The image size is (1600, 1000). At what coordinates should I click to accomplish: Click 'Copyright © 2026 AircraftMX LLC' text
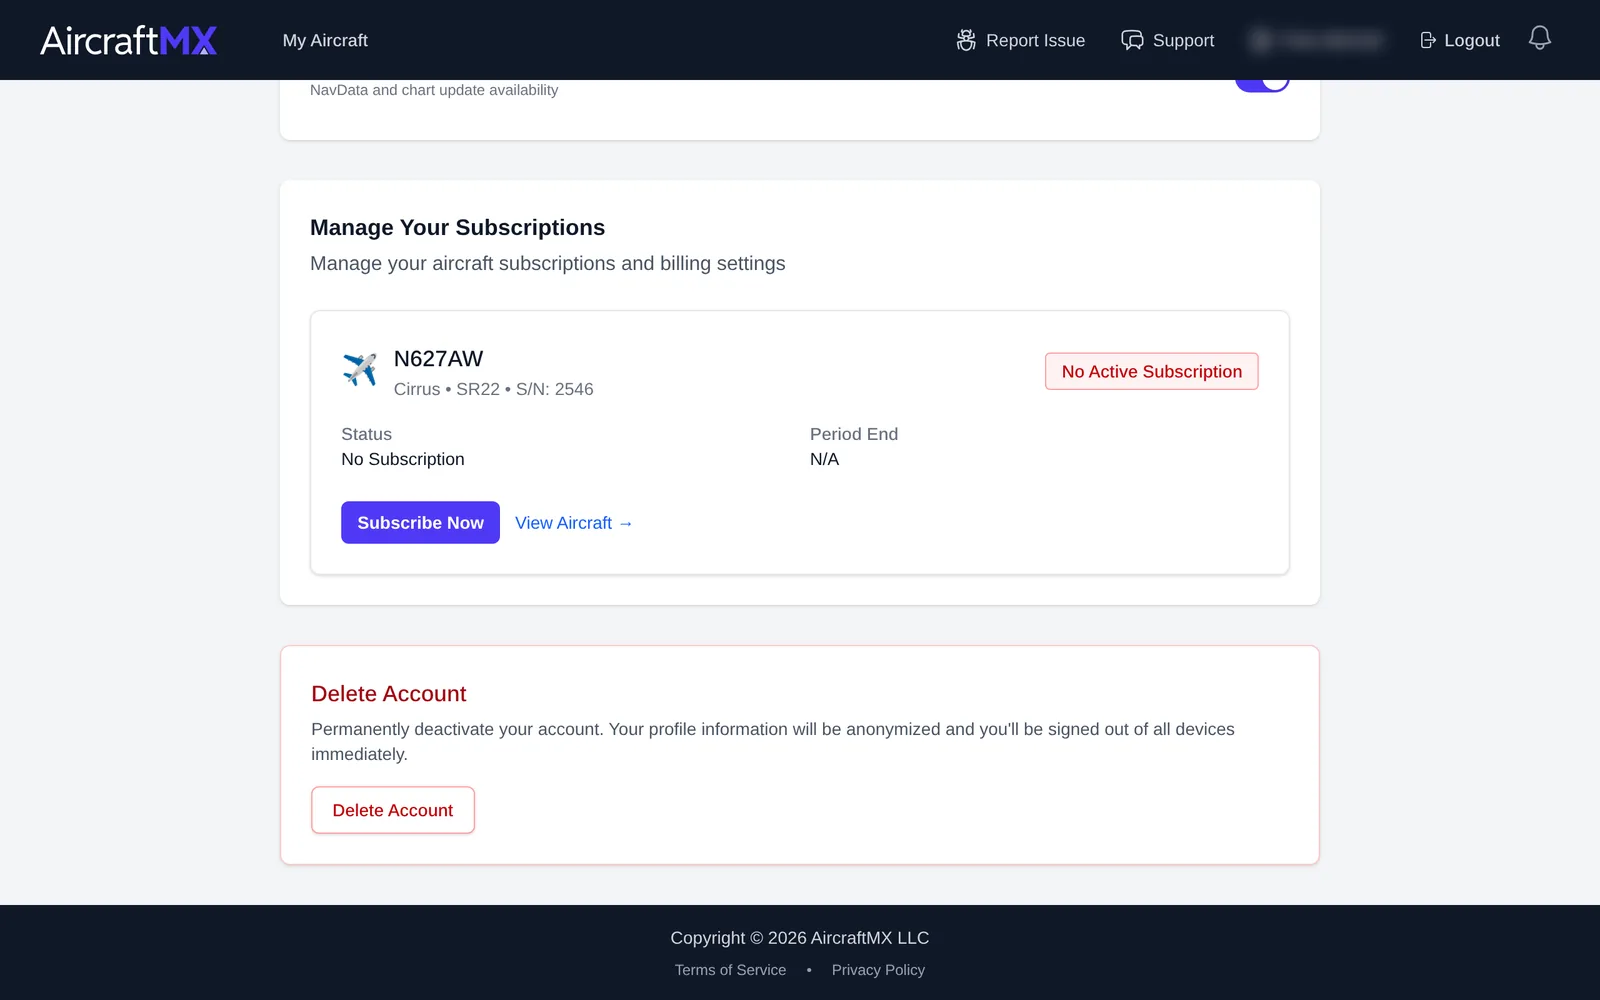[x=800, y=938]
